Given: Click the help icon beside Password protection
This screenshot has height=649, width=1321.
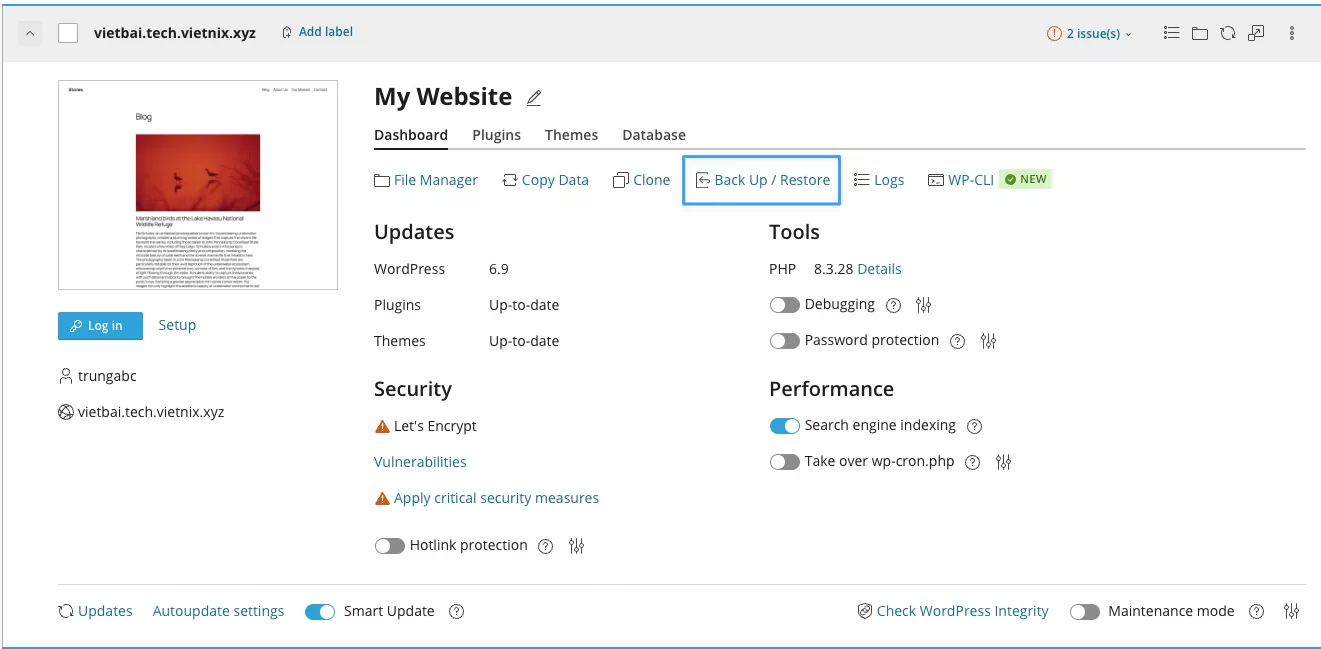Looking at the screenshot, I should click(957, 341).
